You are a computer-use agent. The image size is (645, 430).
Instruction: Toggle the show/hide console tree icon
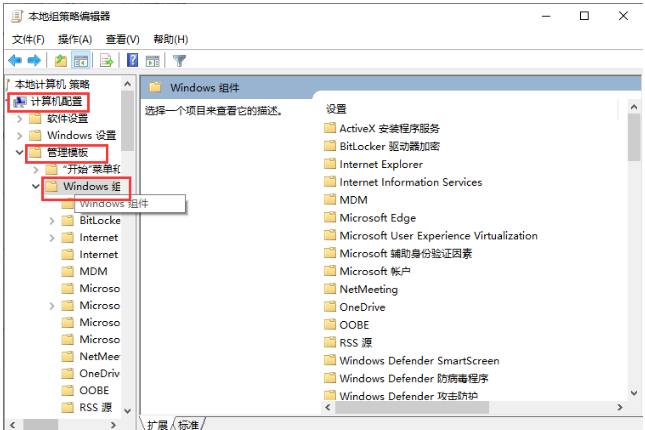tap(81, 61)
